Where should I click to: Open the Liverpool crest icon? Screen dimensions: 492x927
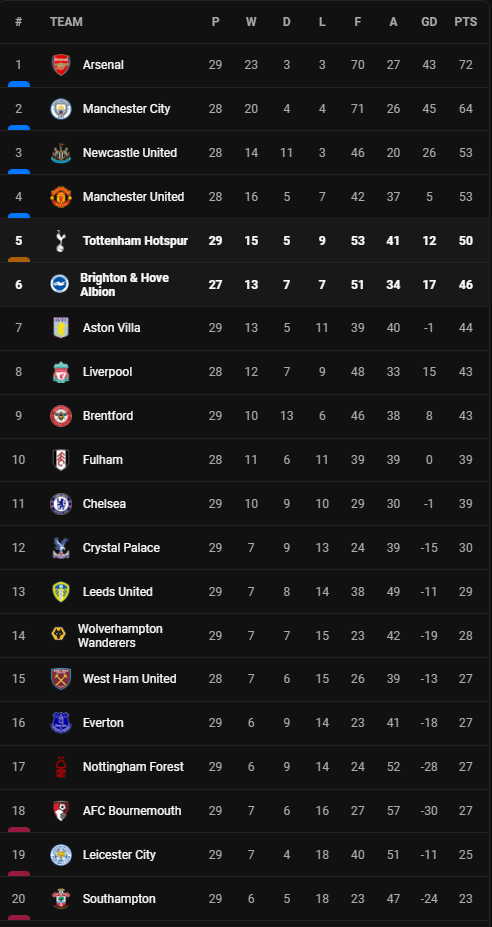coord(61,372)
